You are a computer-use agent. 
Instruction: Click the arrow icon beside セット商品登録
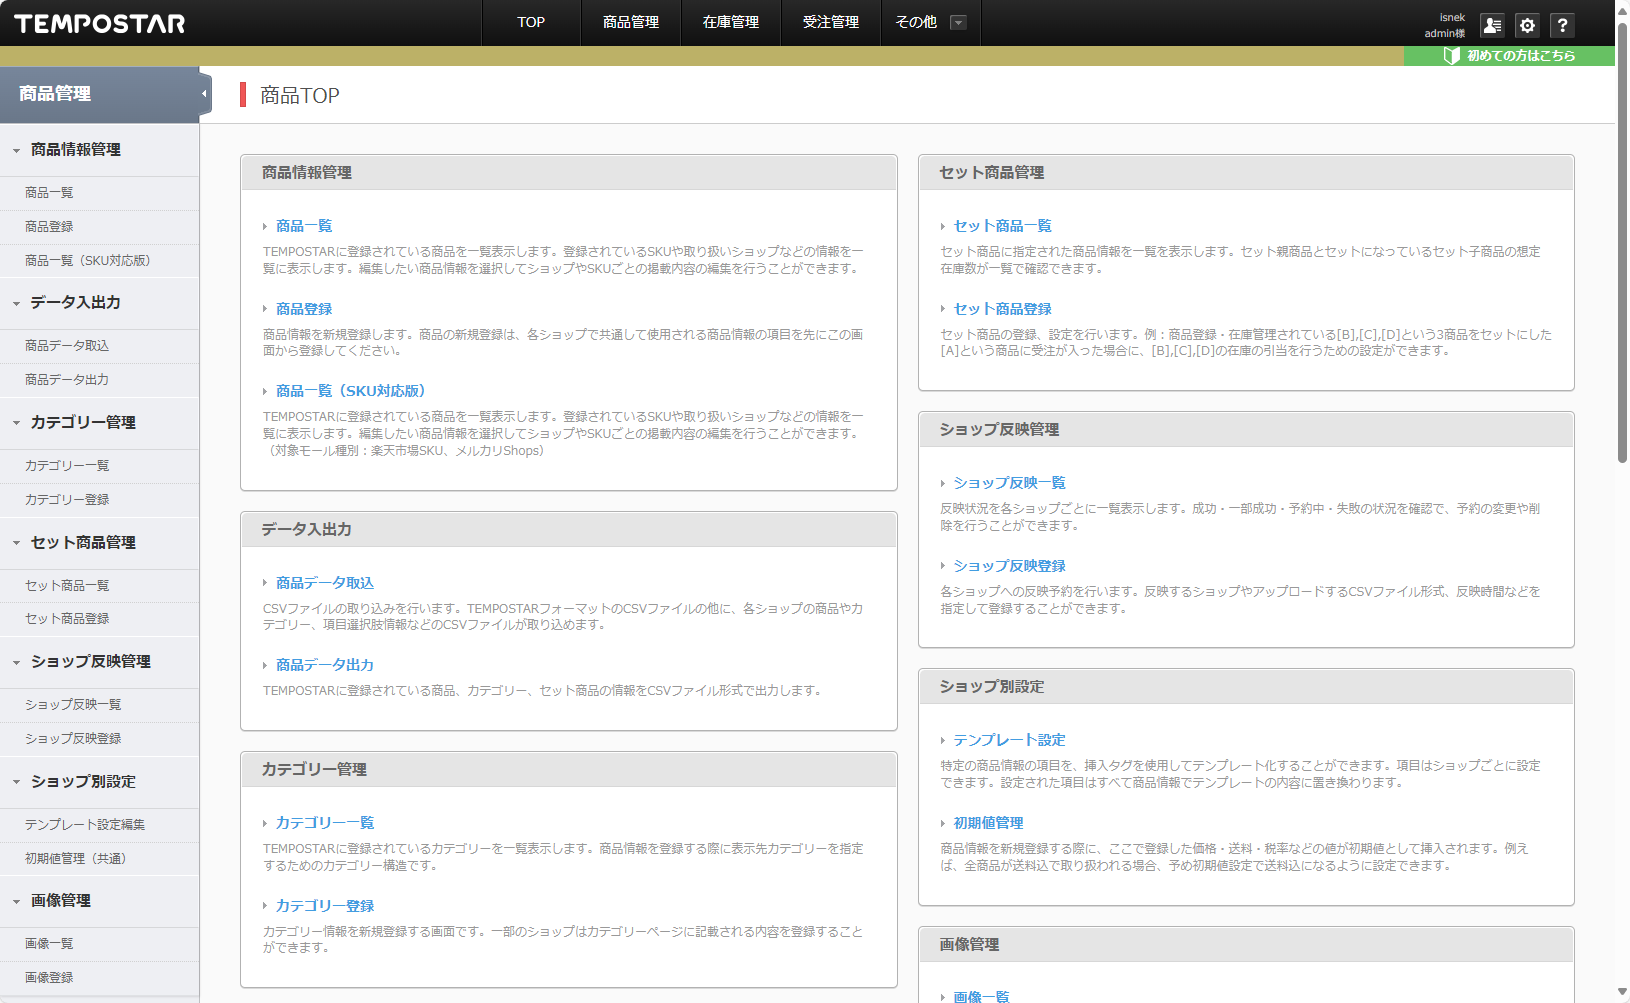point(942,309)
